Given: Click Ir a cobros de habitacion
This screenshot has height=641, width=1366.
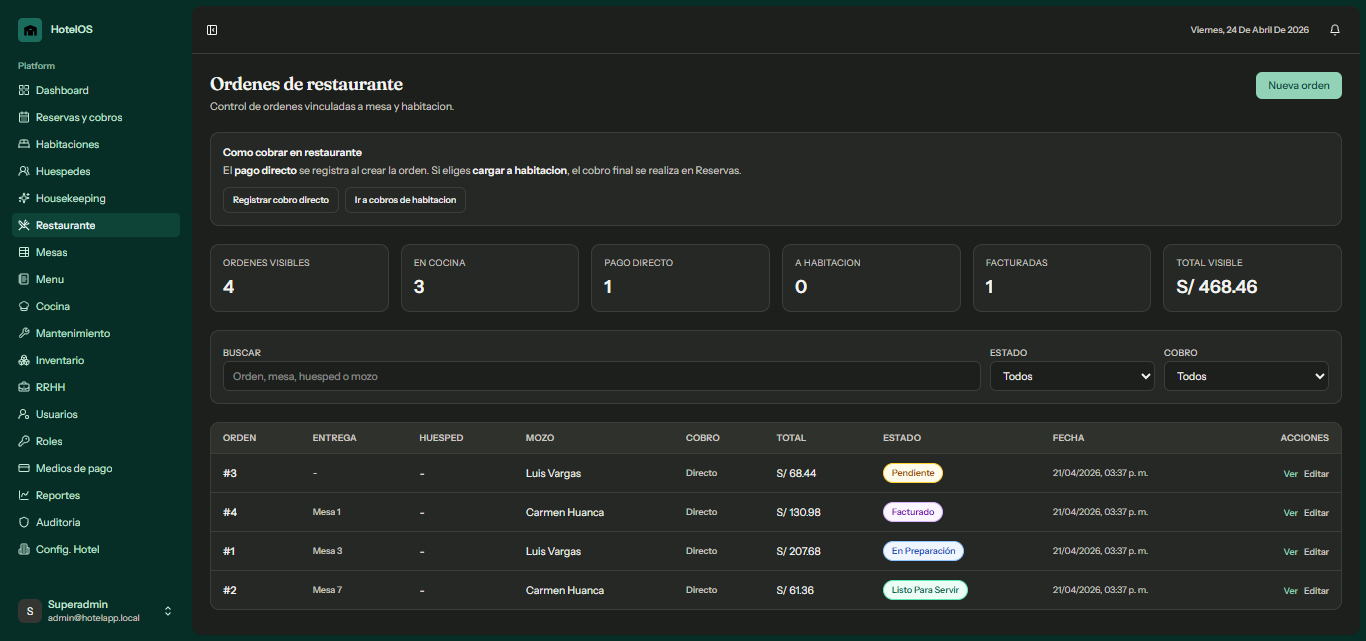Looking at the screenshot, I should point(405,200).
